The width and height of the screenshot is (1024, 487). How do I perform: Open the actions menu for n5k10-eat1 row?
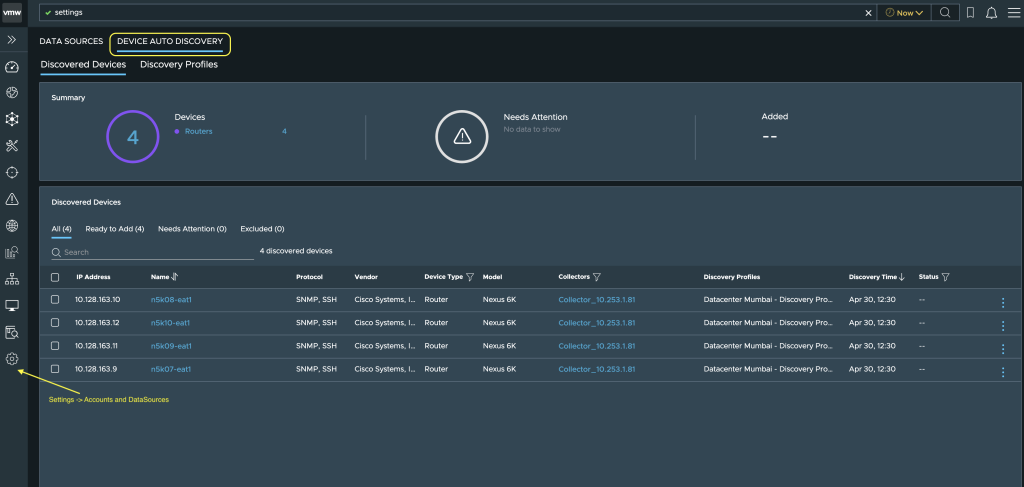(1003, 326)
